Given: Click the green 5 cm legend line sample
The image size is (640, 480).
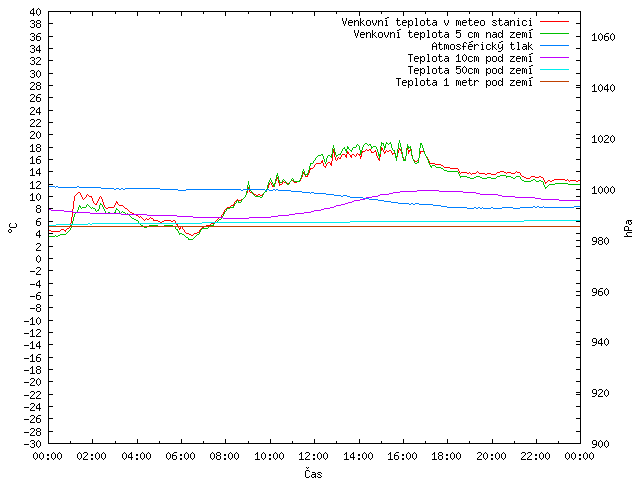Looking at the screenshot, I should [x=554, y=33].
